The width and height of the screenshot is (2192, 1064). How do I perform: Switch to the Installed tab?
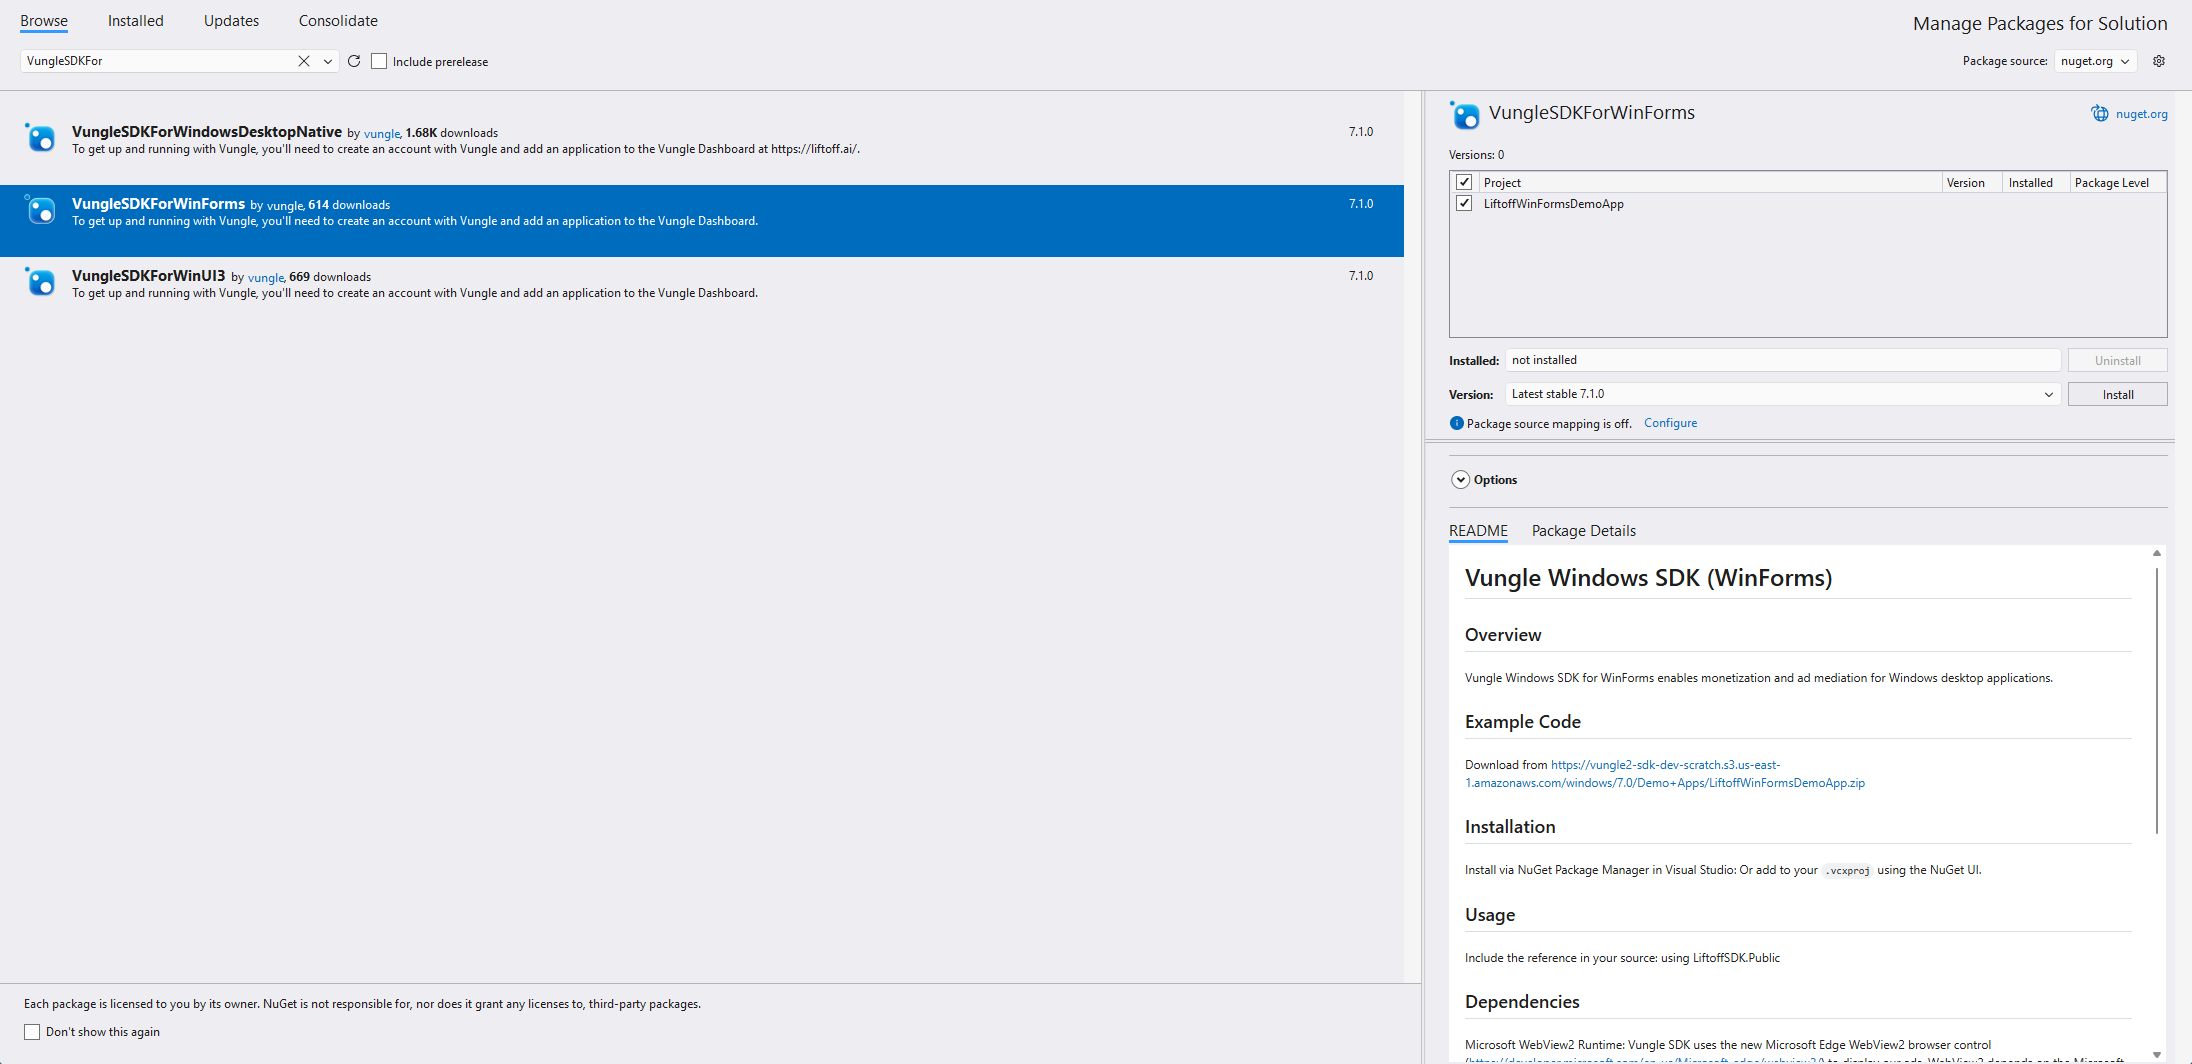pos(136,21)
